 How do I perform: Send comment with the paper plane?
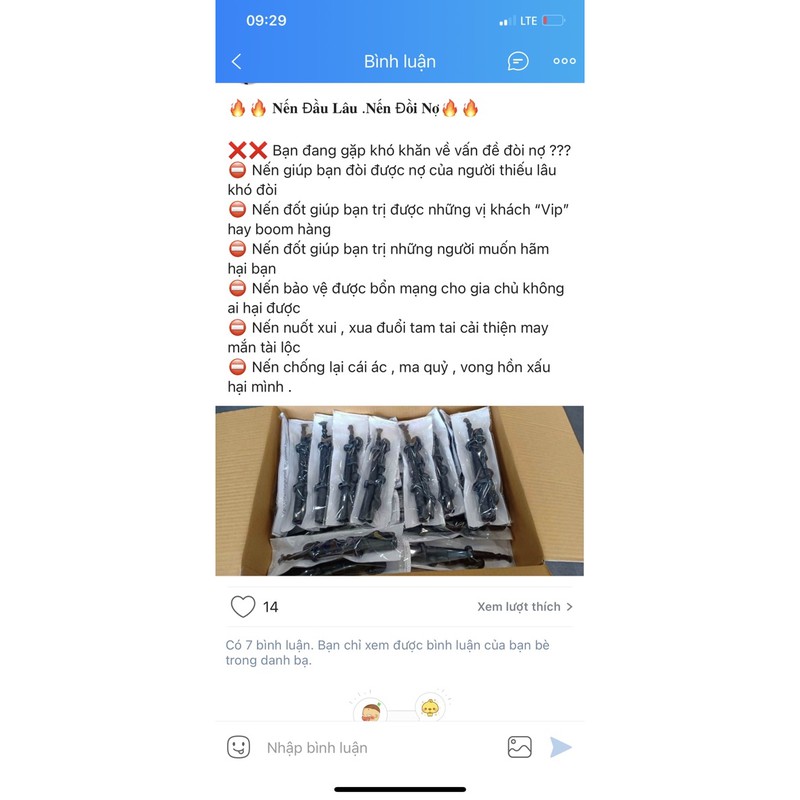point(560,747)
